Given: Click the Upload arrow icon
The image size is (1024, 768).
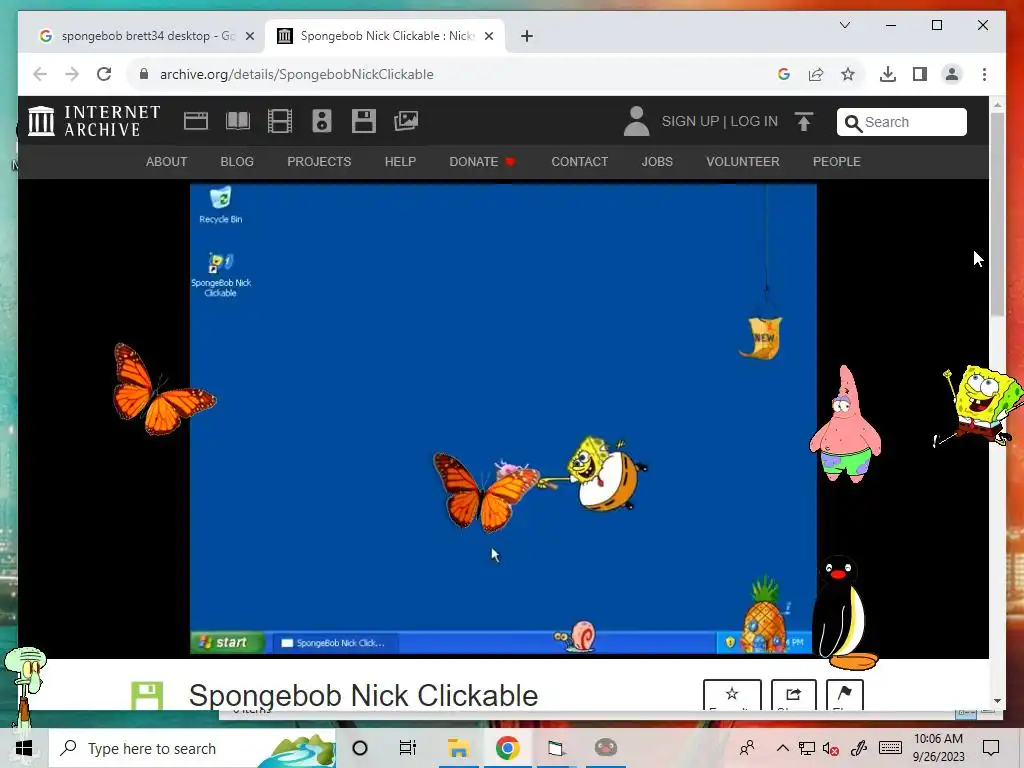Looking at the screenshot, I should pos(803,121).
